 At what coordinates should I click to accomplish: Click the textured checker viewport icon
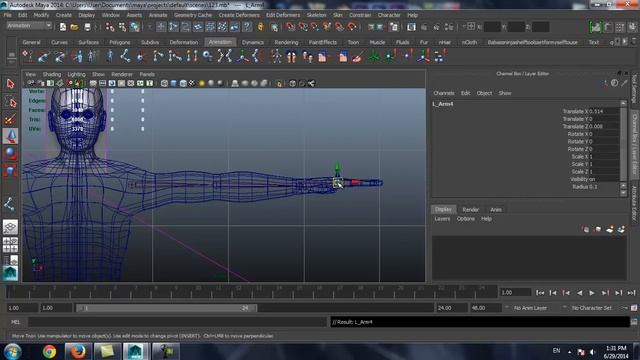(x=192, y=83)
